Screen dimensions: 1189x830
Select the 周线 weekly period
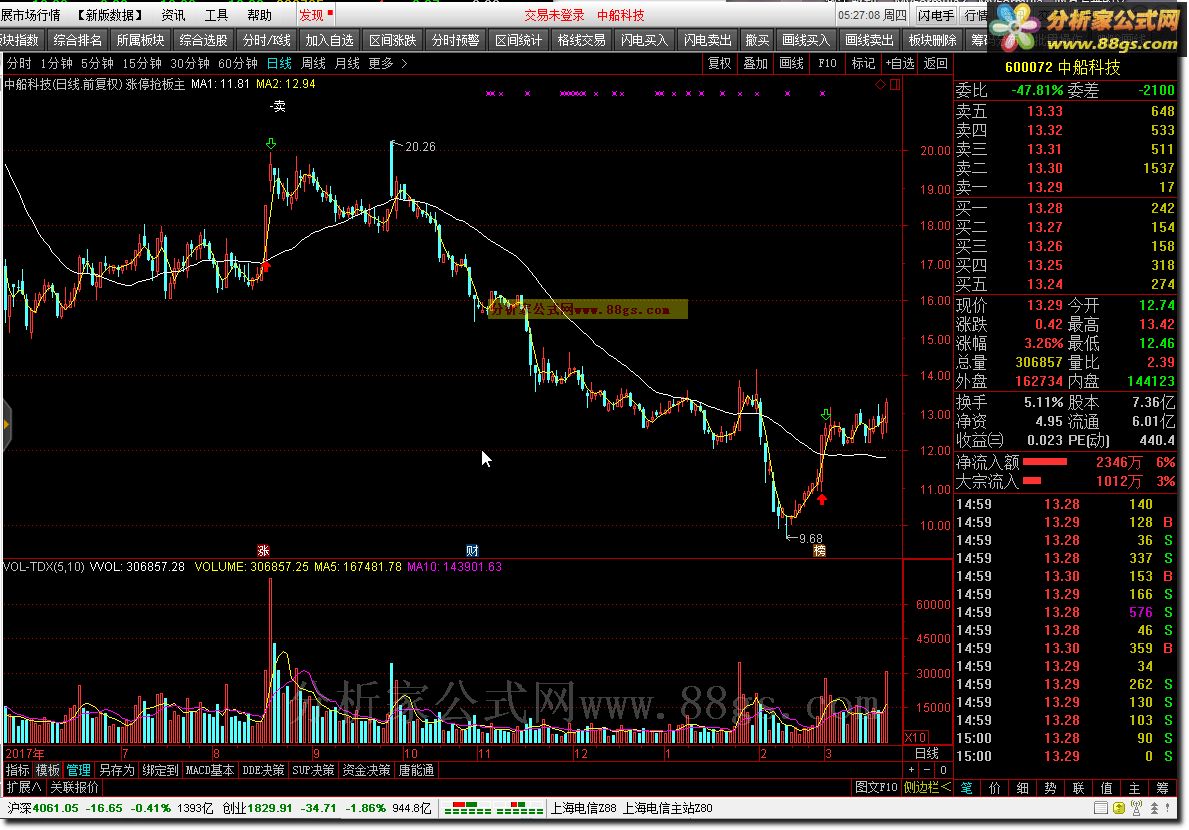(313, 64)
